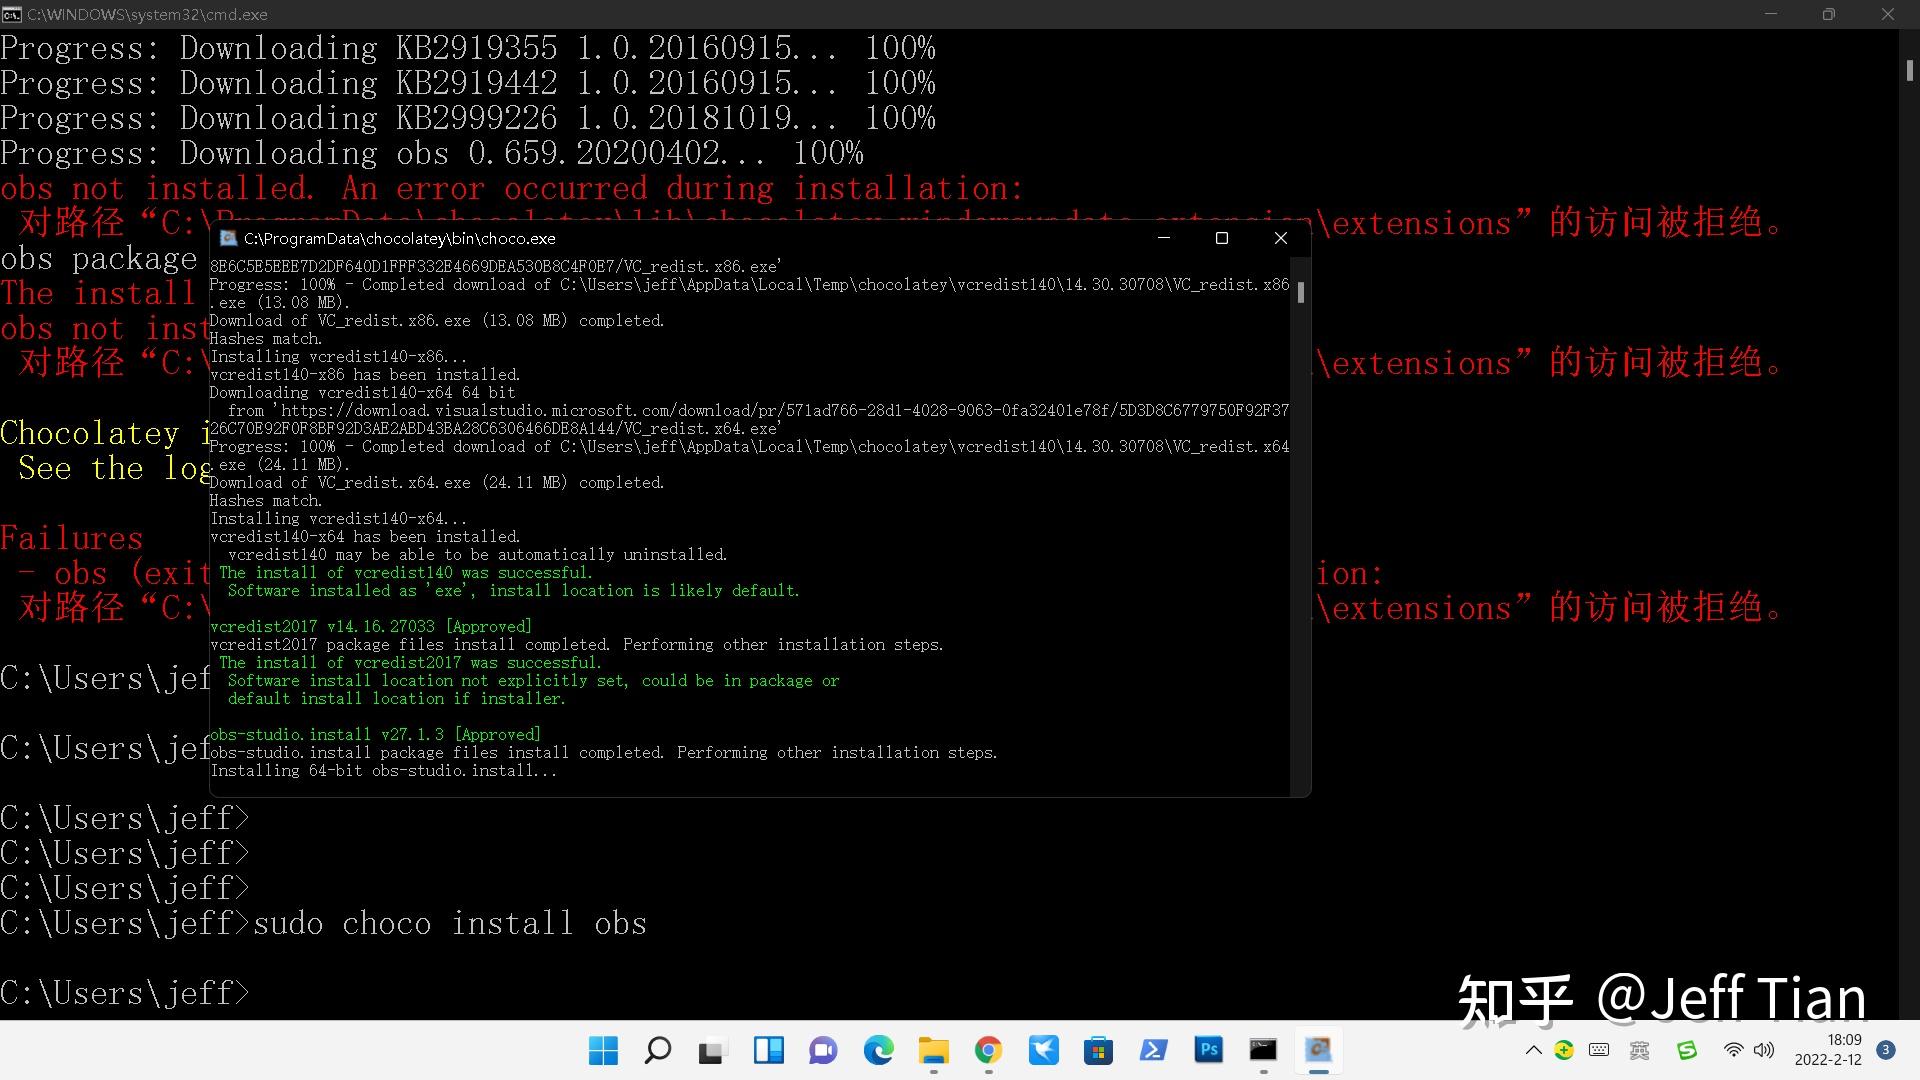
Task: Open Teams Chat from taskbar
Action: click(823, 1050)
